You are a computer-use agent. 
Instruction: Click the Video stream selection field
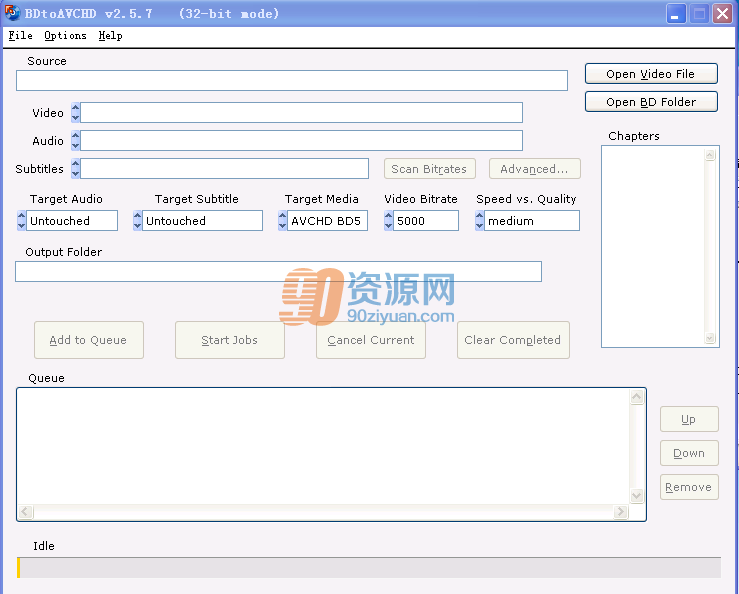301,113
